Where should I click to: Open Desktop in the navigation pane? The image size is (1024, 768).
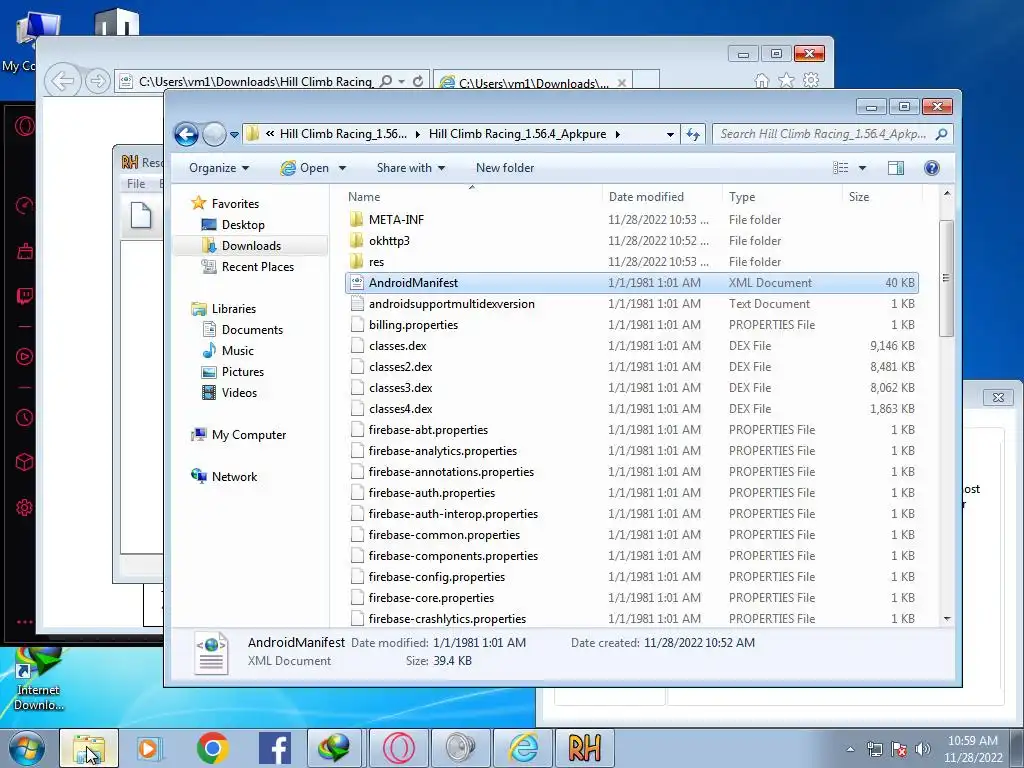[x=243, y=225]
